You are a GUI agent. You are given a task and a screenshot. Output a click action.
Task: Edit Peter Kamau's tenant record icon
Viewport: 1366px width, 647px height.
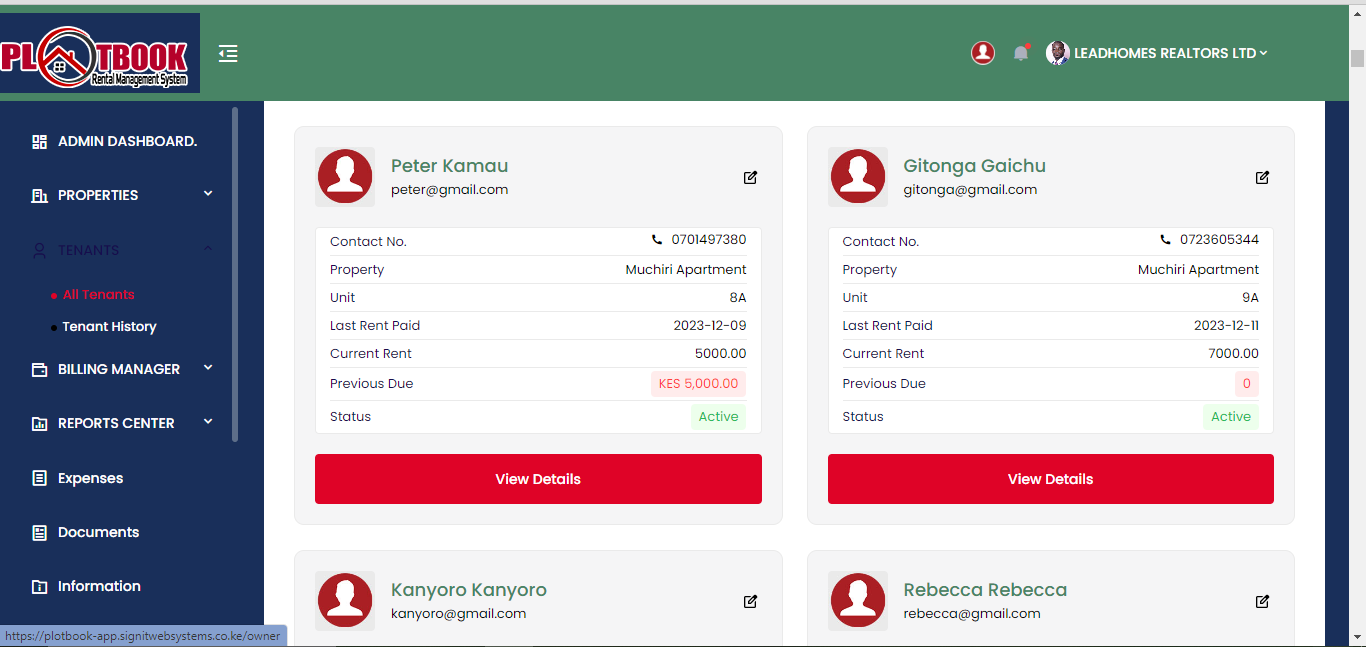750,177
